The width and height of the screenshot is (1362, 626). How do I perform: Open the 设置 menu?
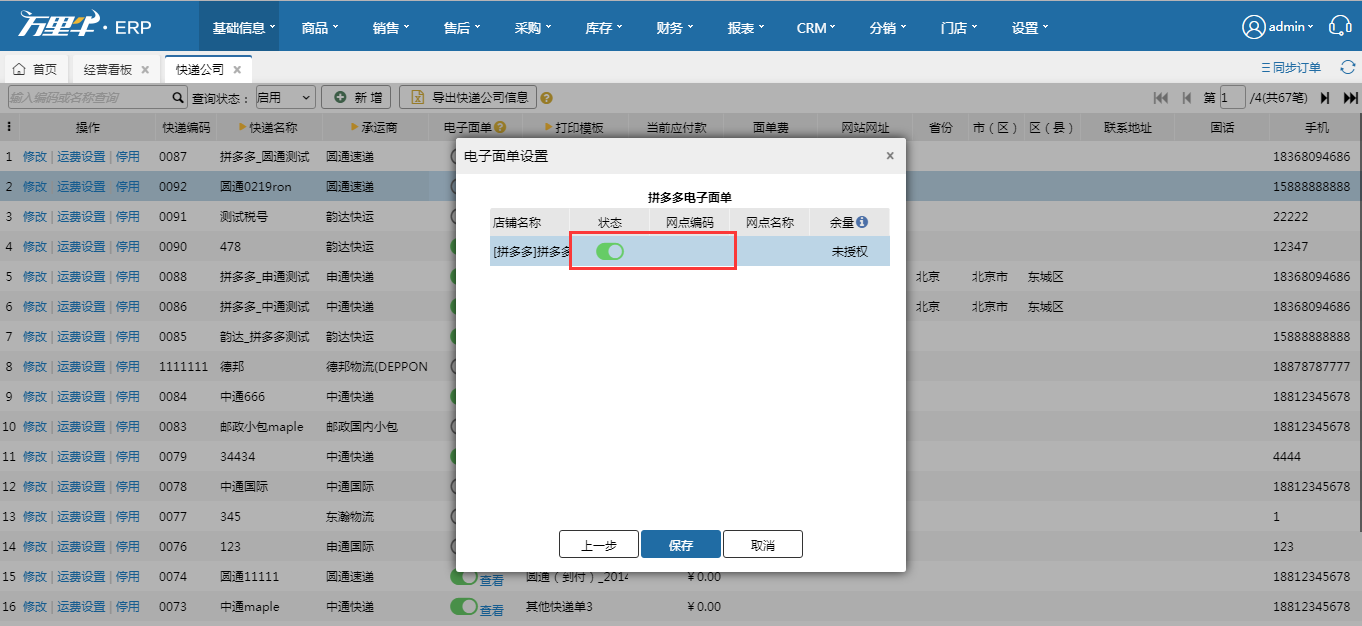click(1030, 28)
